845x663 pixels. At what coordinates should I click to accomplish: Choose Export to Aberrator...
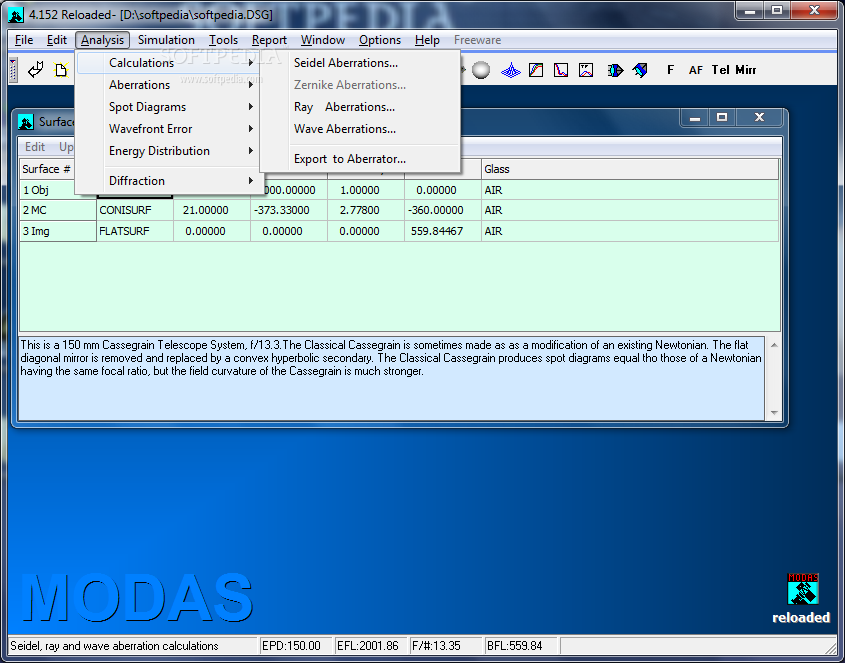pos(360,159)
